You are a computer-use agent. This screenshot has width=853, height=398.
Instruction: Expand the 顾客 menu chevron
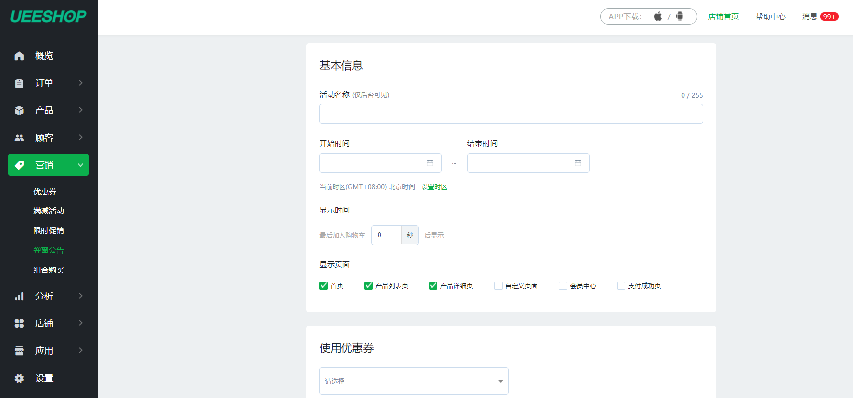point(81,138)
